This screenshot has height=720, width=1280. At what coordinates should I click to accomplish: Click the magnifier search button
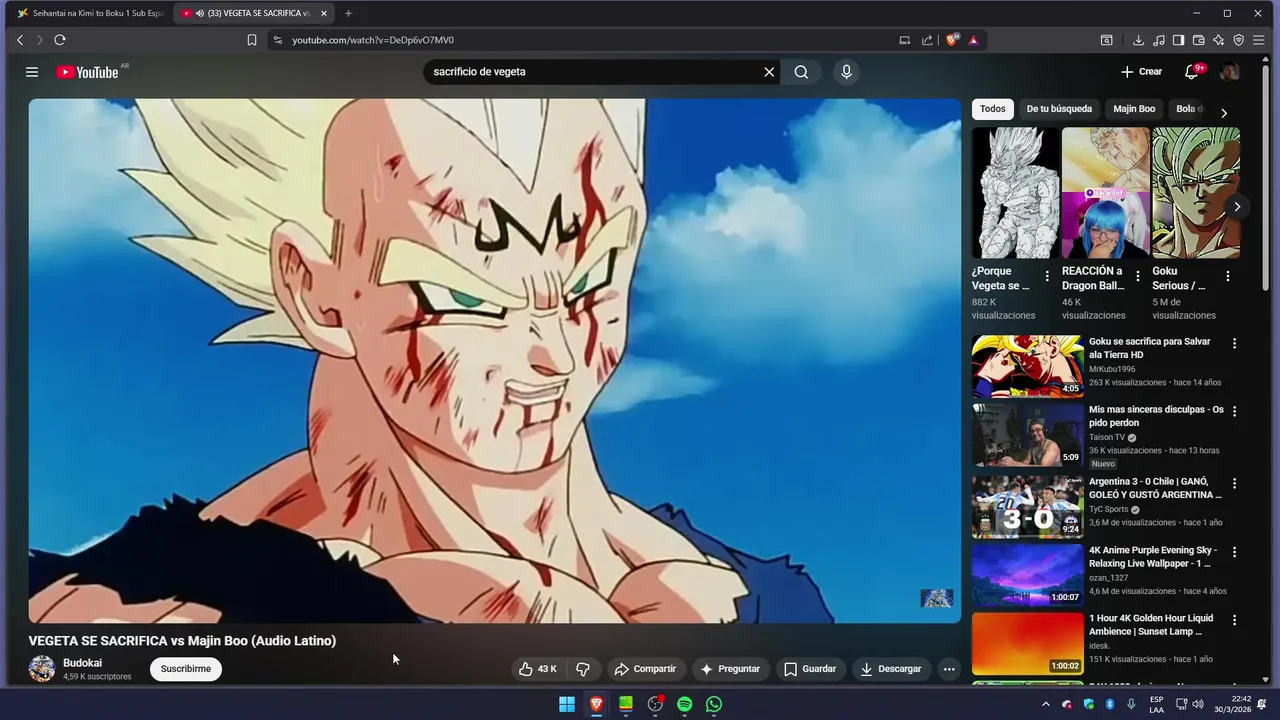[801, 72]
